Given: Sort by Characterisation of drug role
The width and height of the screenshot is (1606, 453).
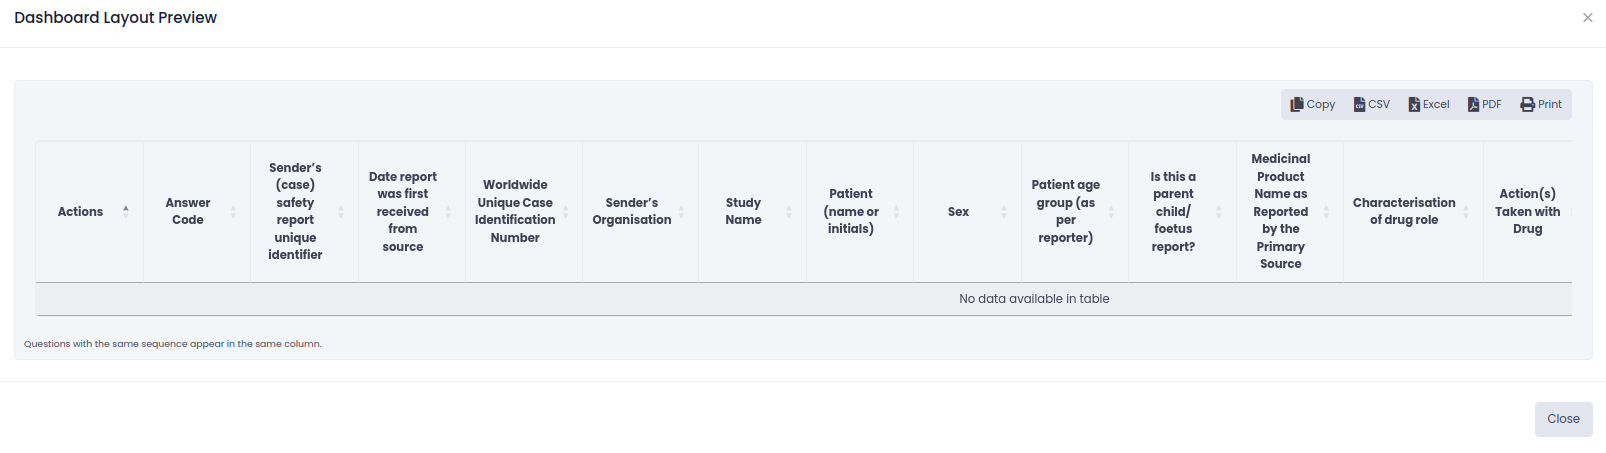Looking at the screenshot, I should pyautogui.click(x=1466, y=212).
